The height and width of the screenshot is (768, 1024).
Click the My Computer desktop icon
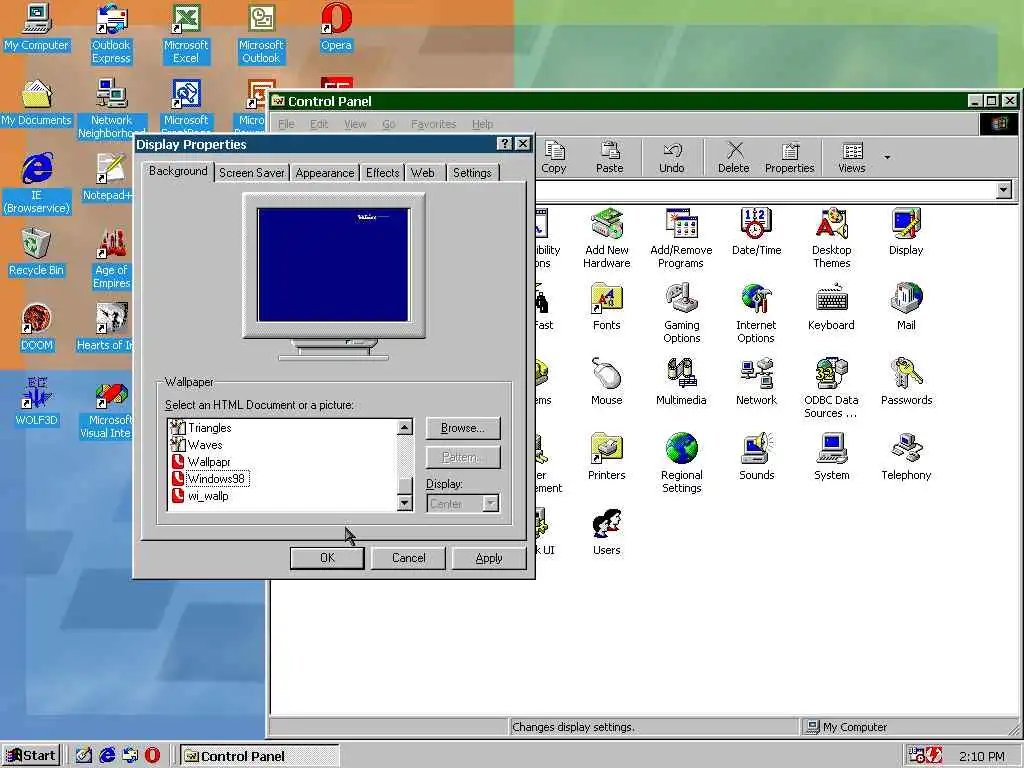37,28
